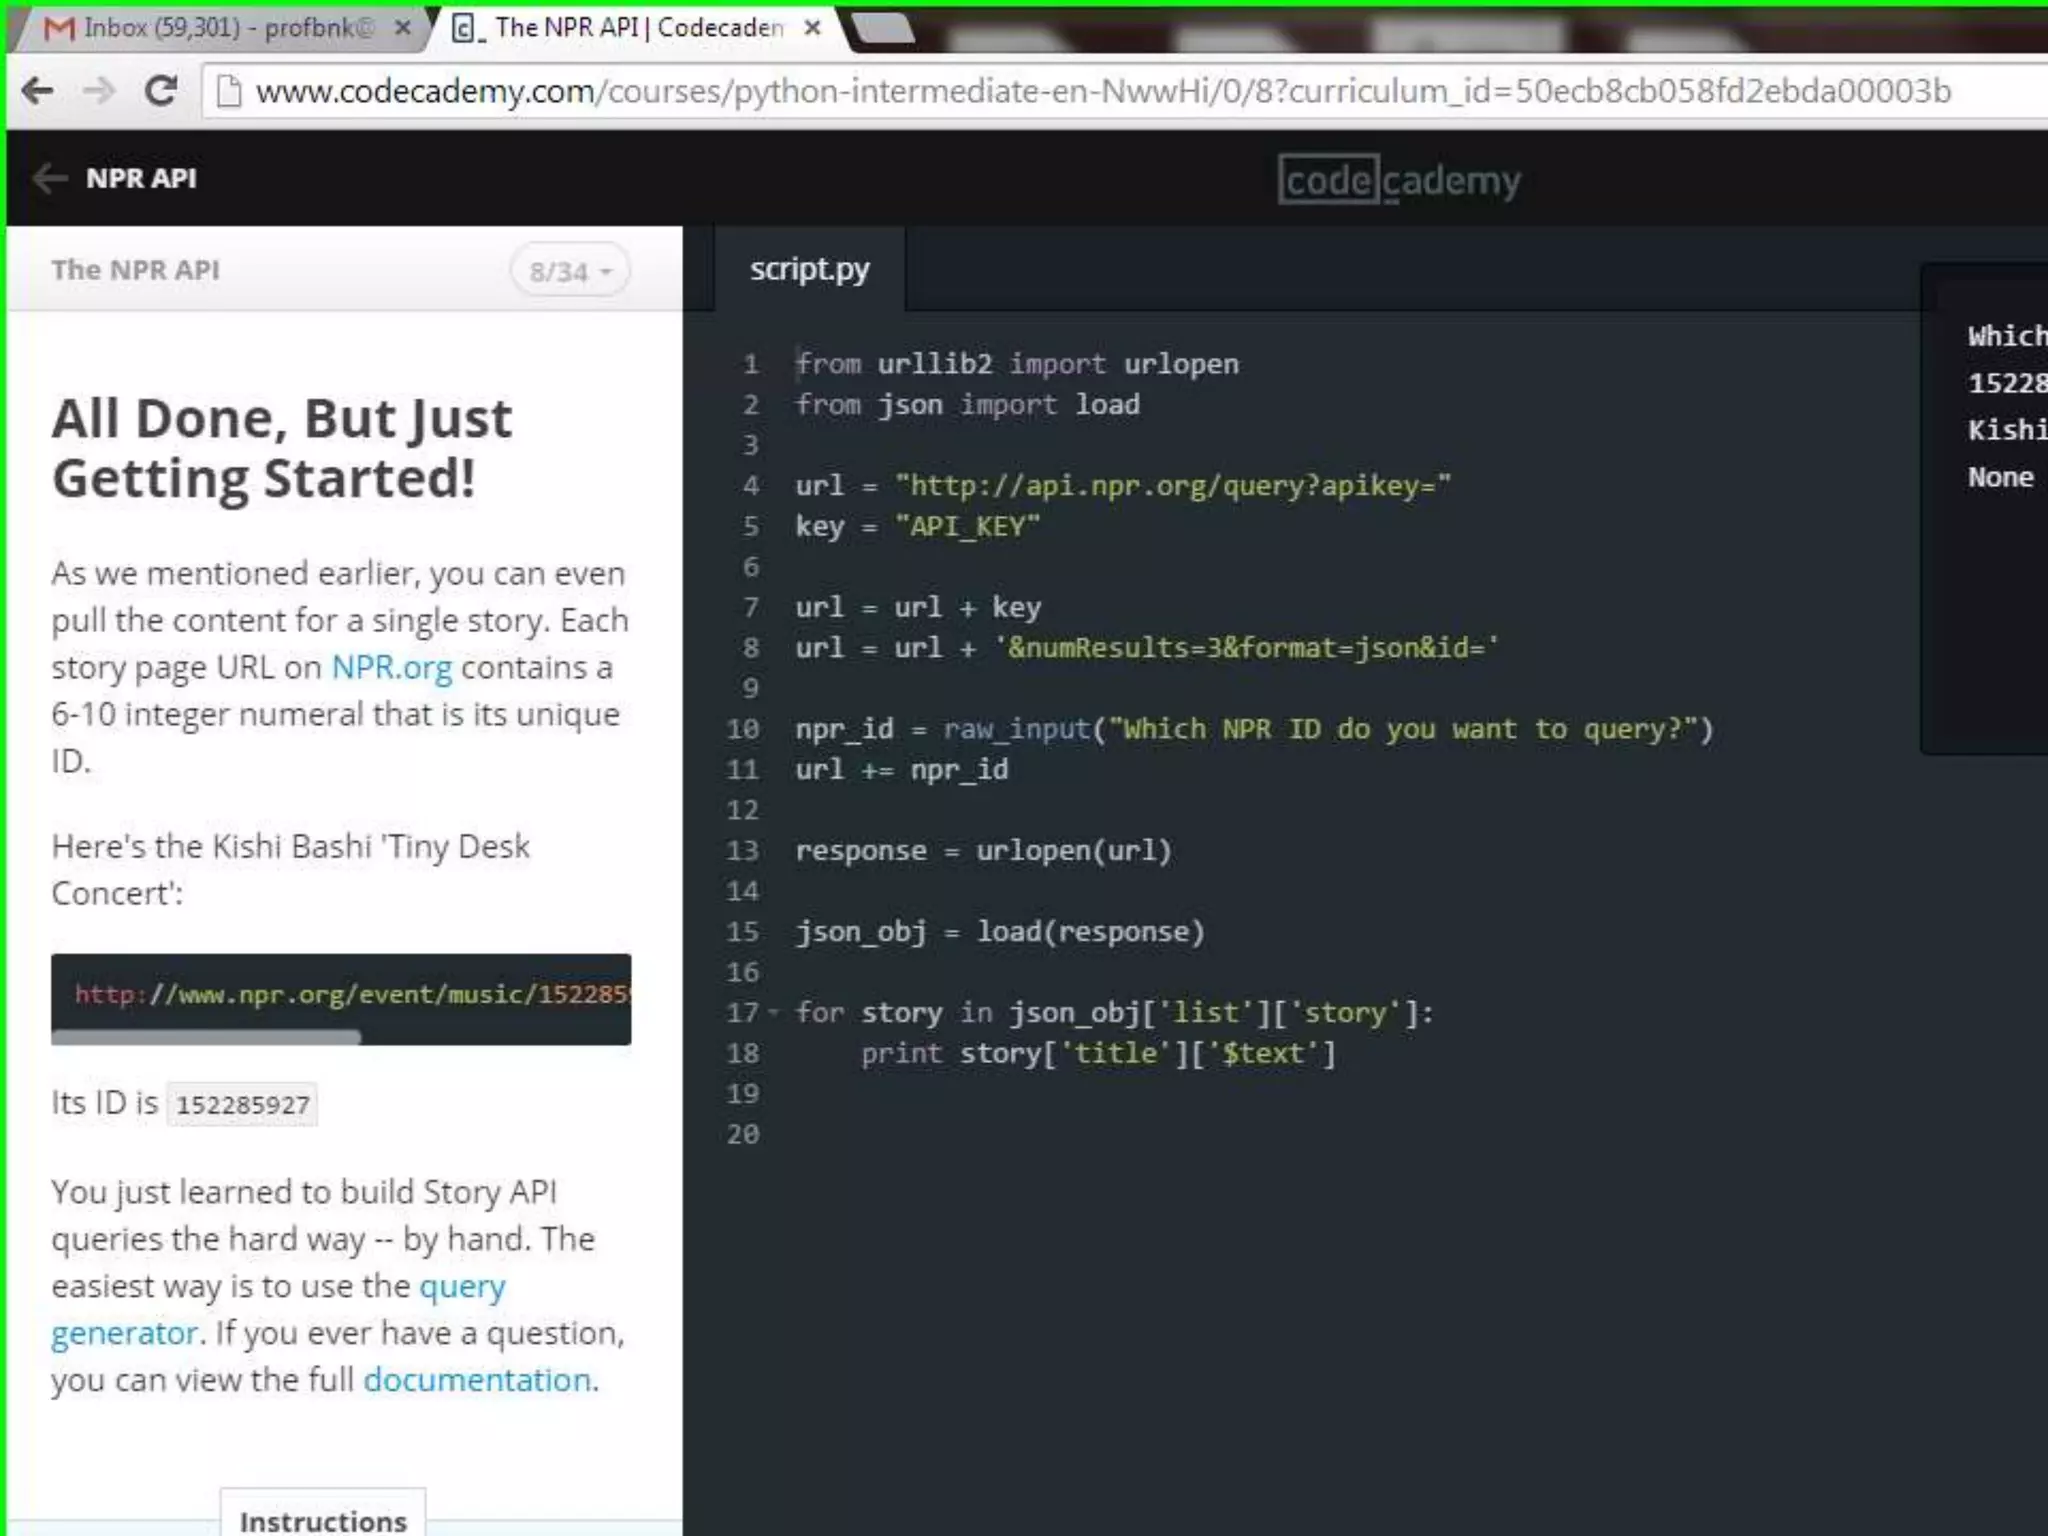
Task: Click the Gmail favicon on Inbox tab
Action: pos(60,28)
